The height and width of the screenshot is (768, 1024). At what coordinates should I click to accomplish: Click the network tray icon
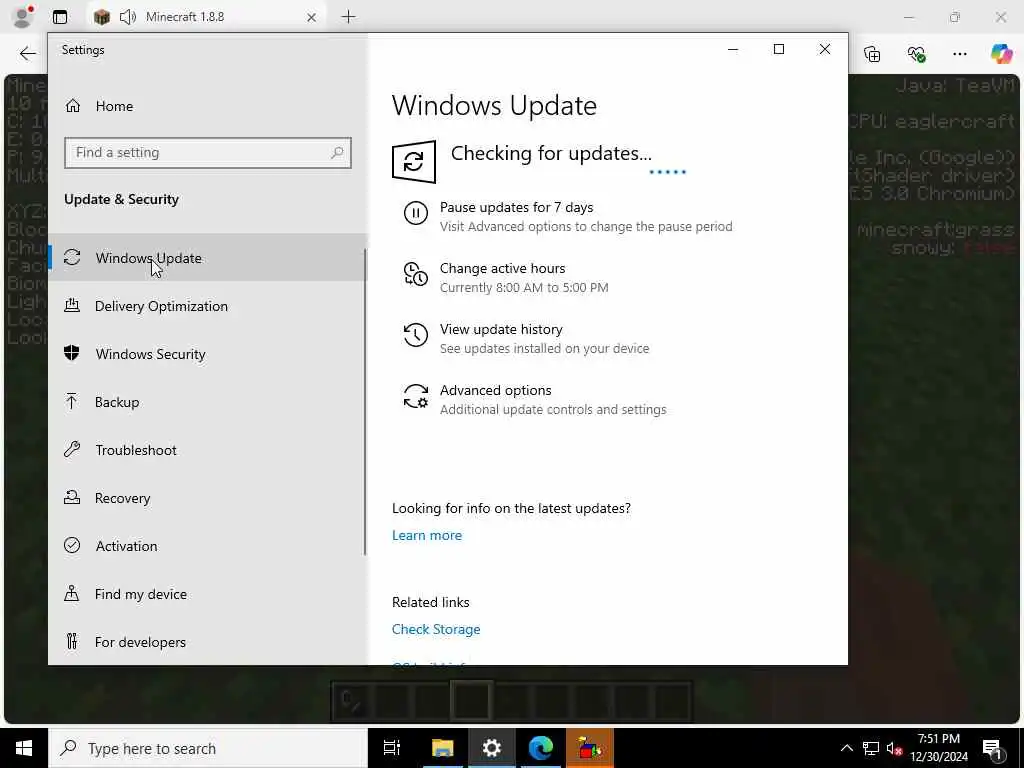871,748
